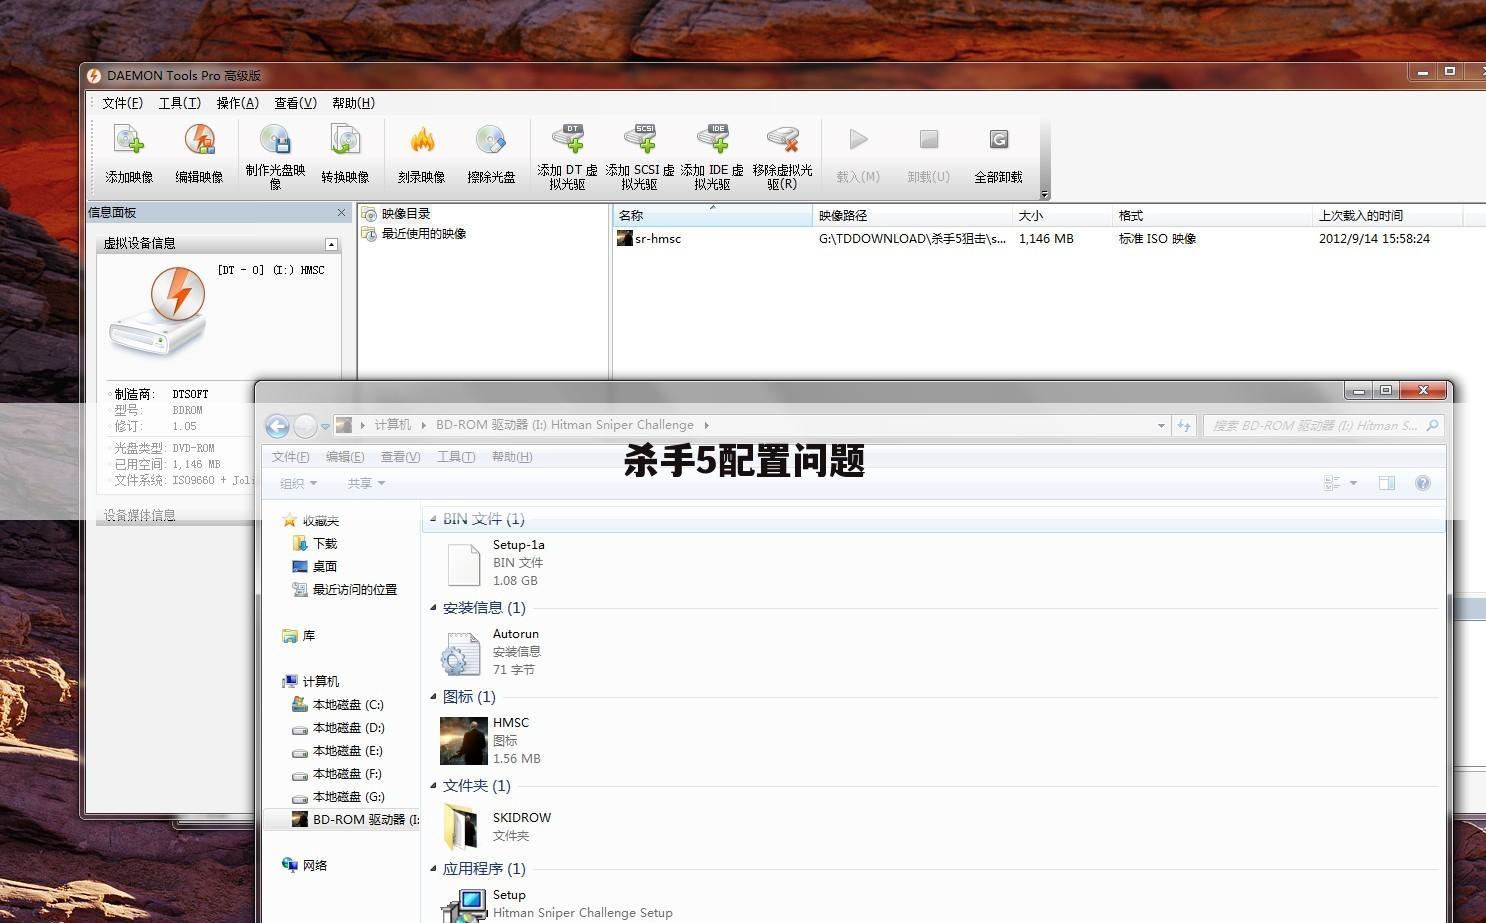Click the Explorer help question mark icon
1486x923 pixels.
[1423, 483]
